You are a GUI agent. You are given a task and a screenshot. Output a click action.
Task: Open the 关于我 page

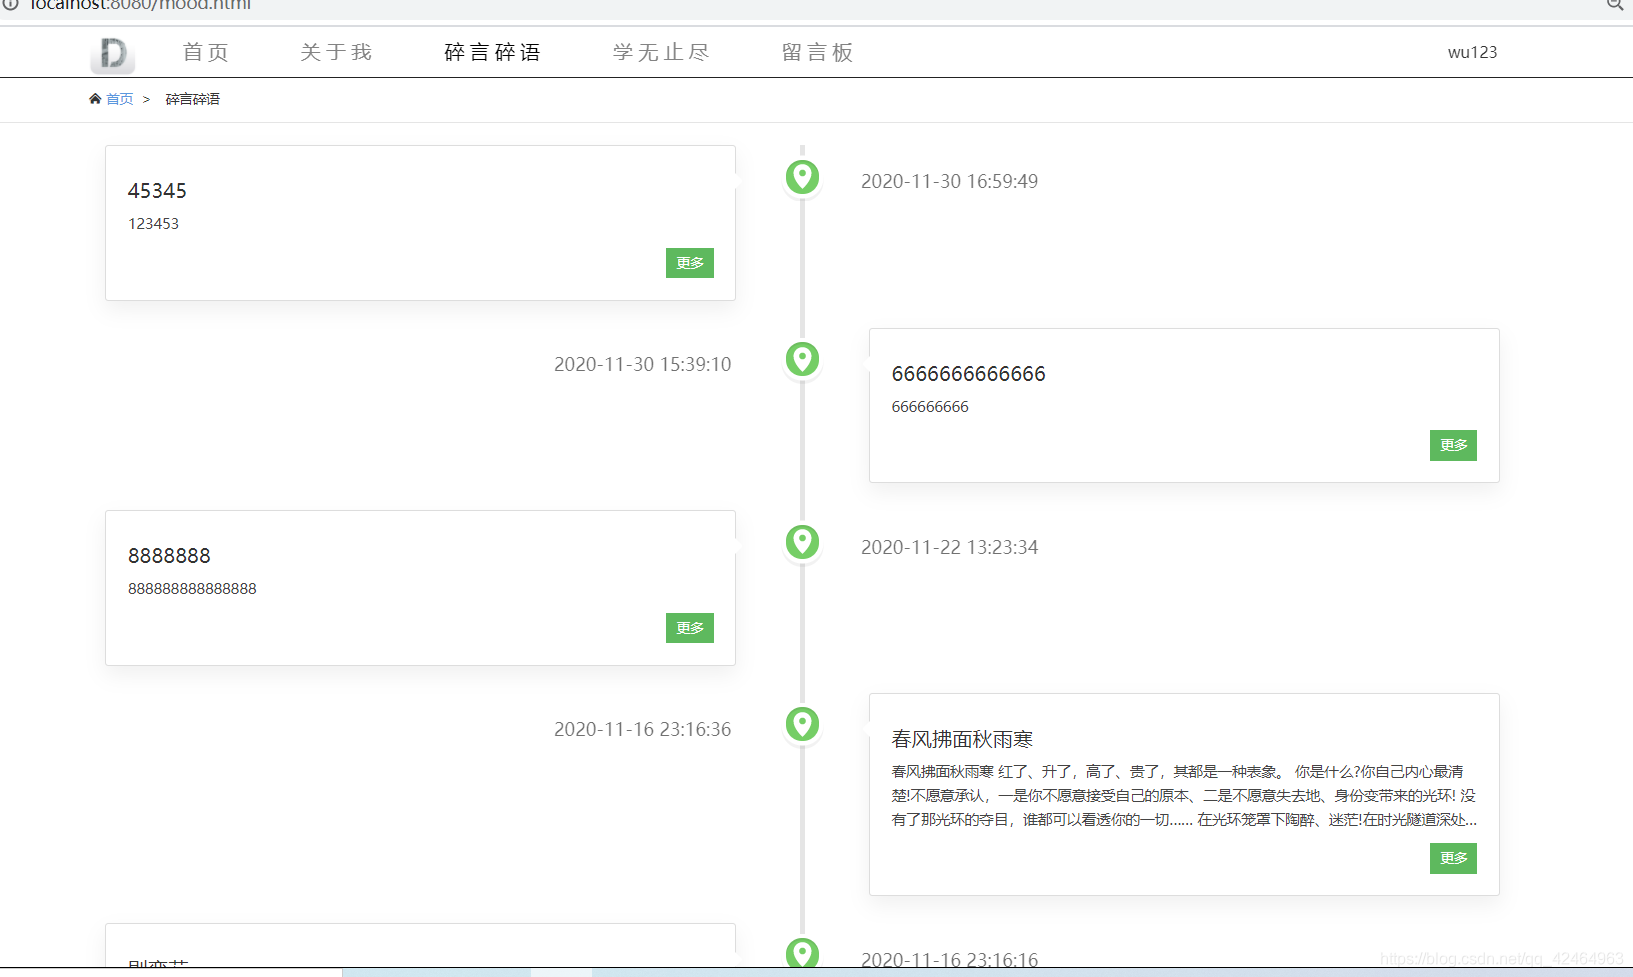pyautogui.click(x=335, y=52)
